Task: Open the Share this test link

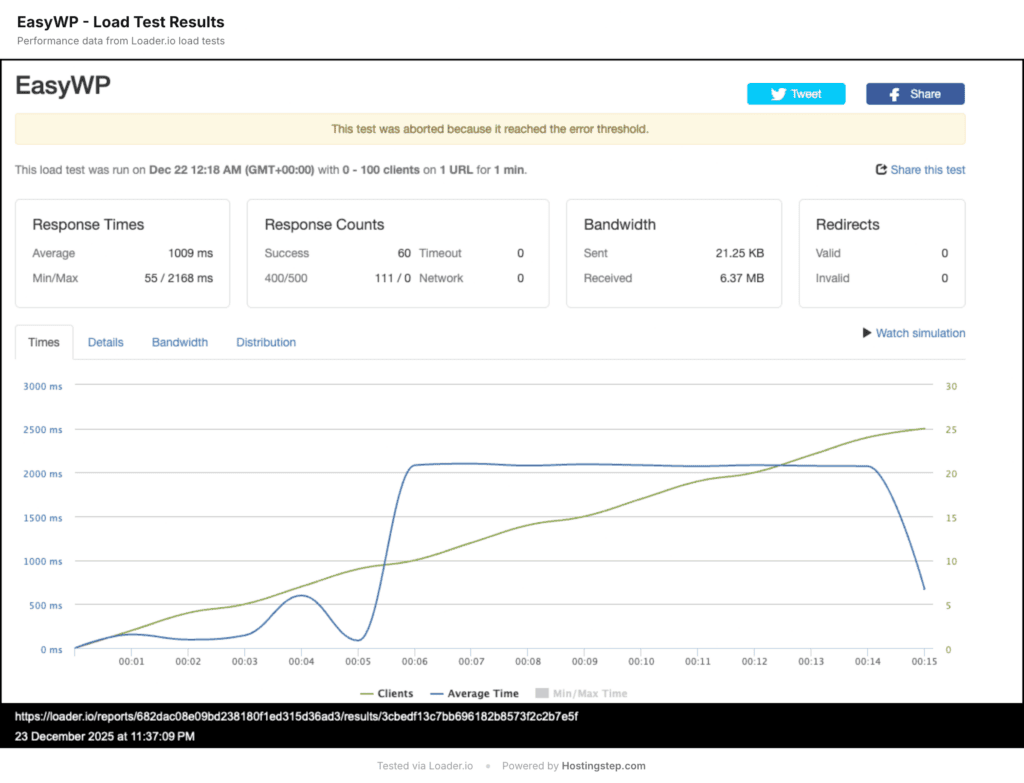Action: click(927, 170)
